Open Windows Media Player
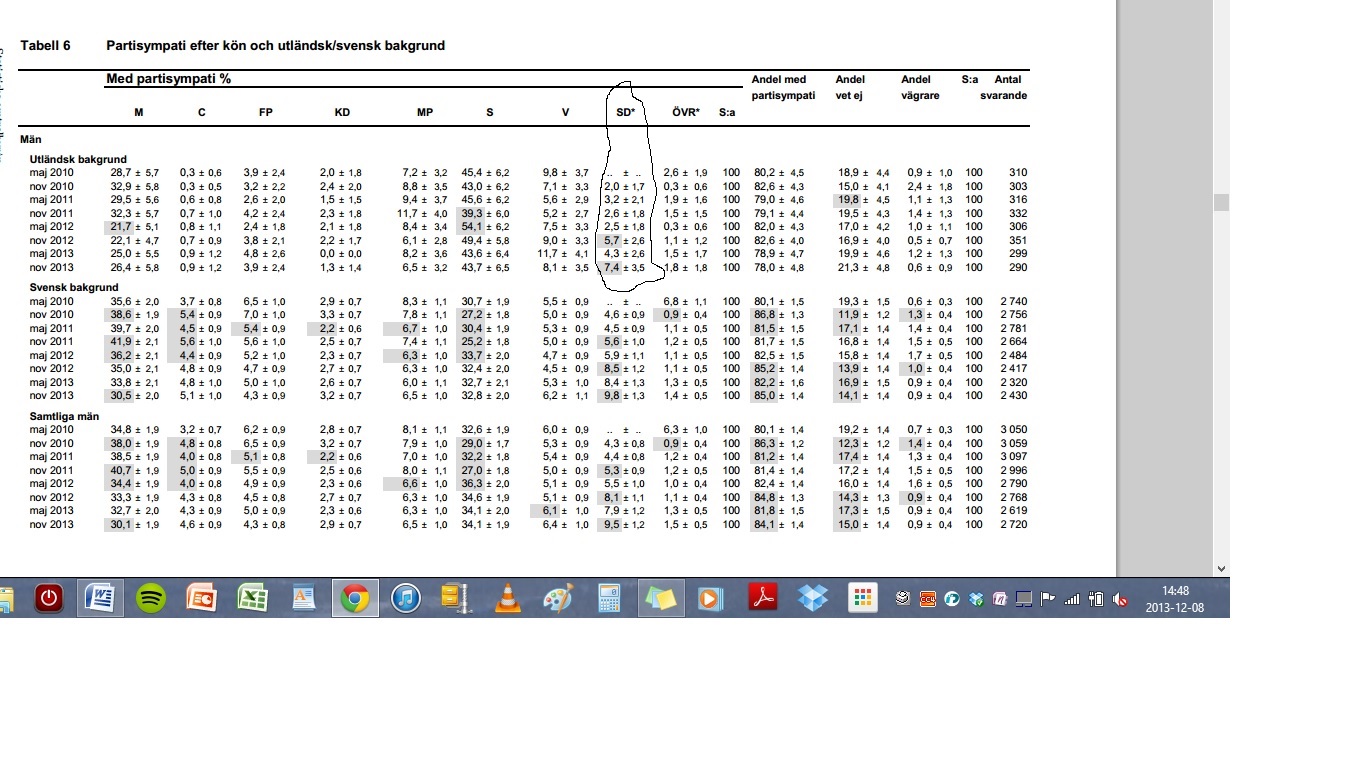The height and width of the screenshot is (768, 1366). pos(710,598)
